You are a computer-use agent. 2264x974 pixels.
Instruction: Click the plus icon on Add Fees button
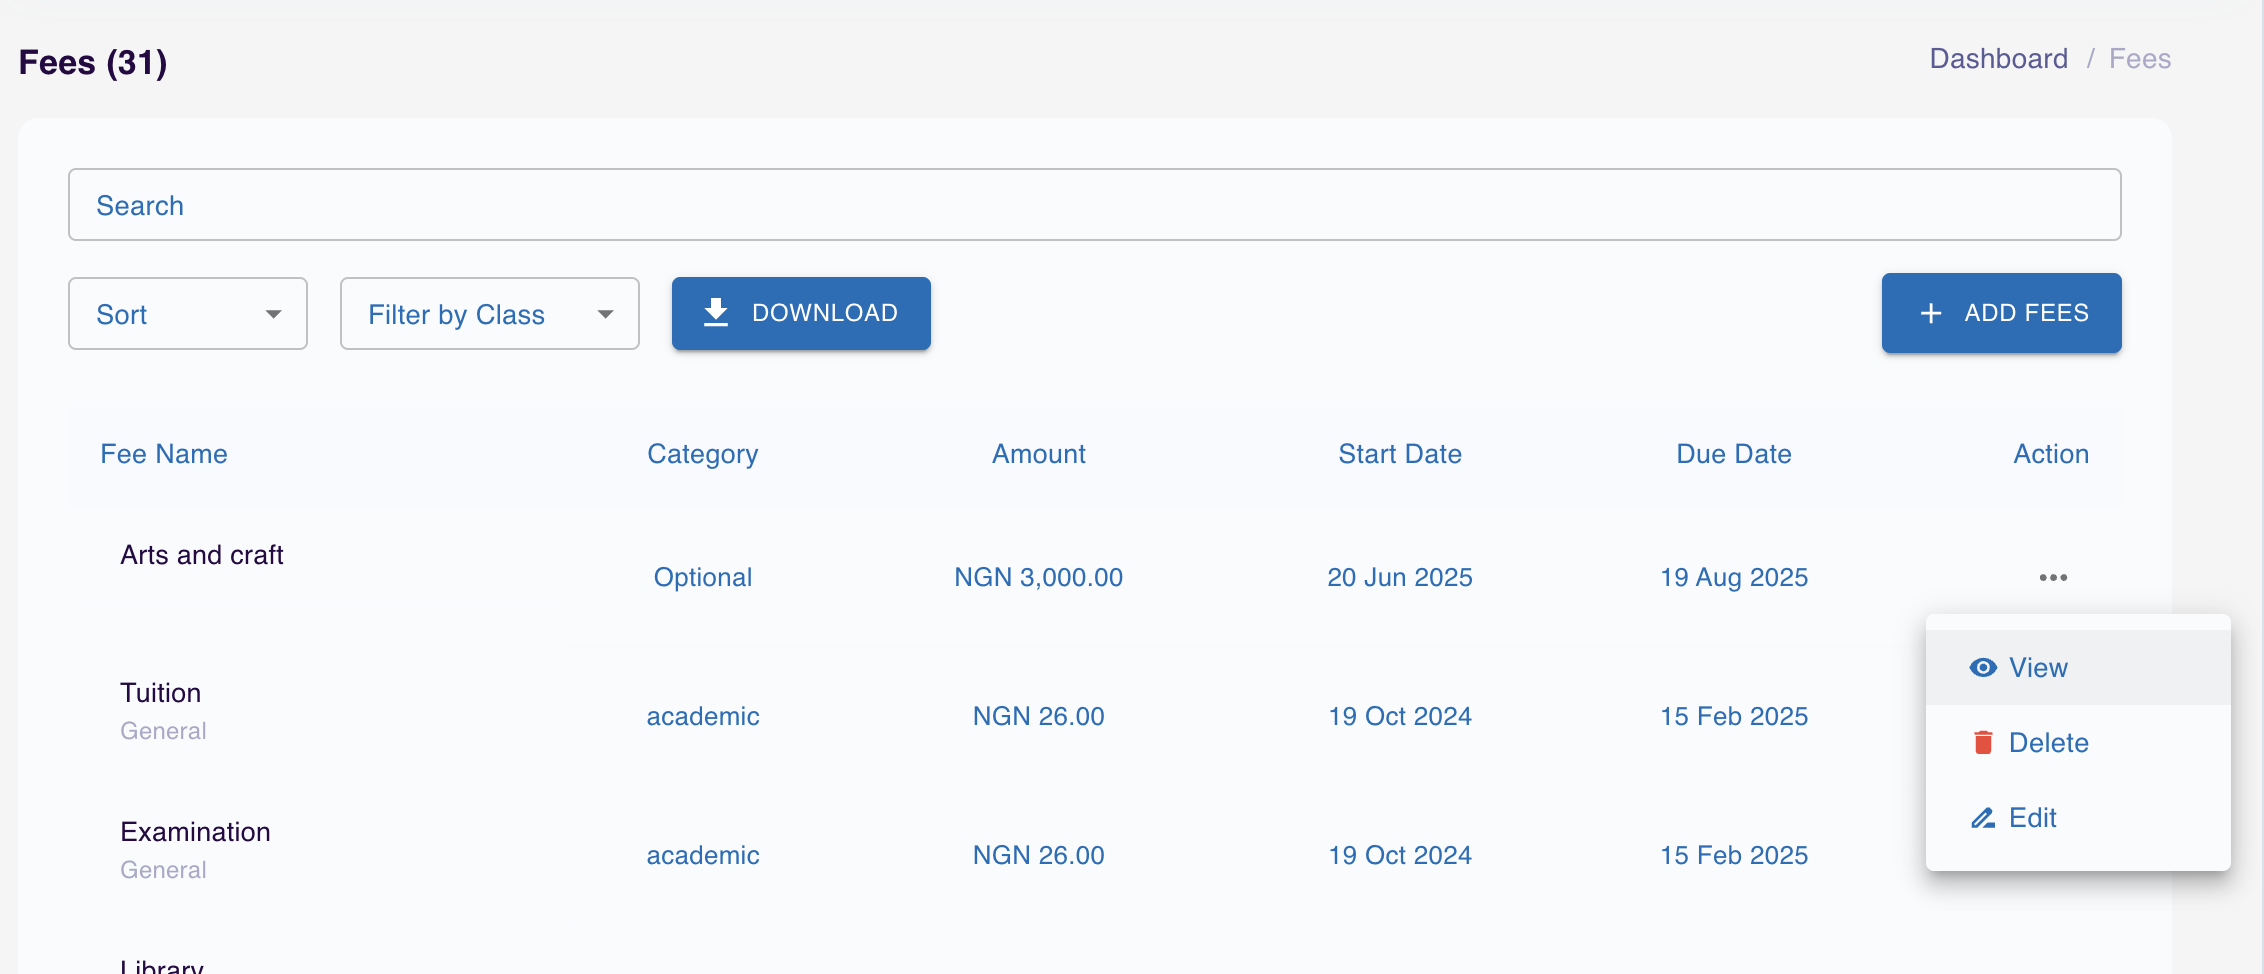1931,314
